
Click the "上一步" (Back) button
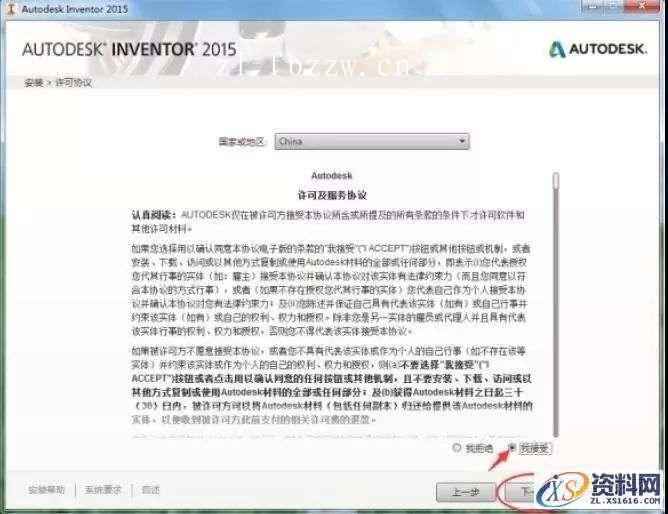pos(466,492)
